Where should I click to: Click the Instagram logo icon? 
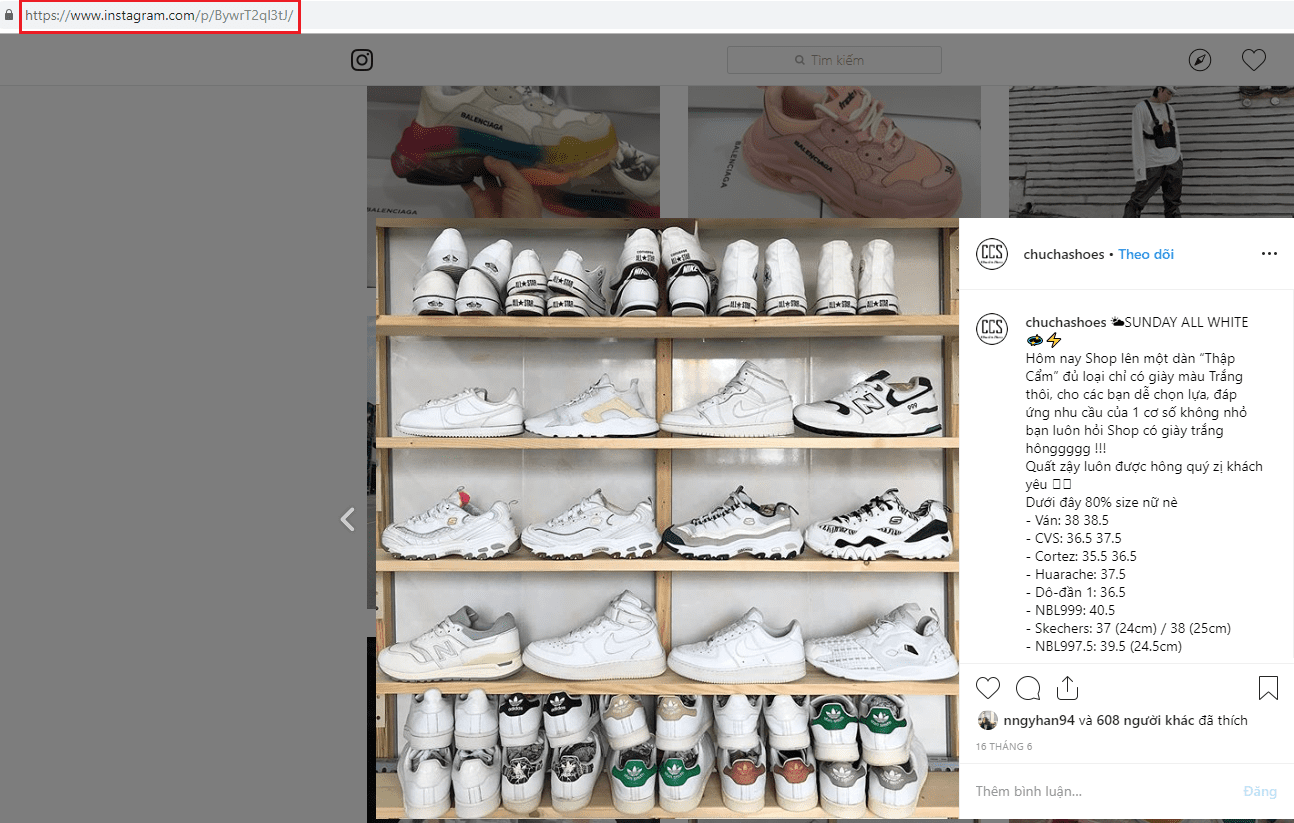362,60
